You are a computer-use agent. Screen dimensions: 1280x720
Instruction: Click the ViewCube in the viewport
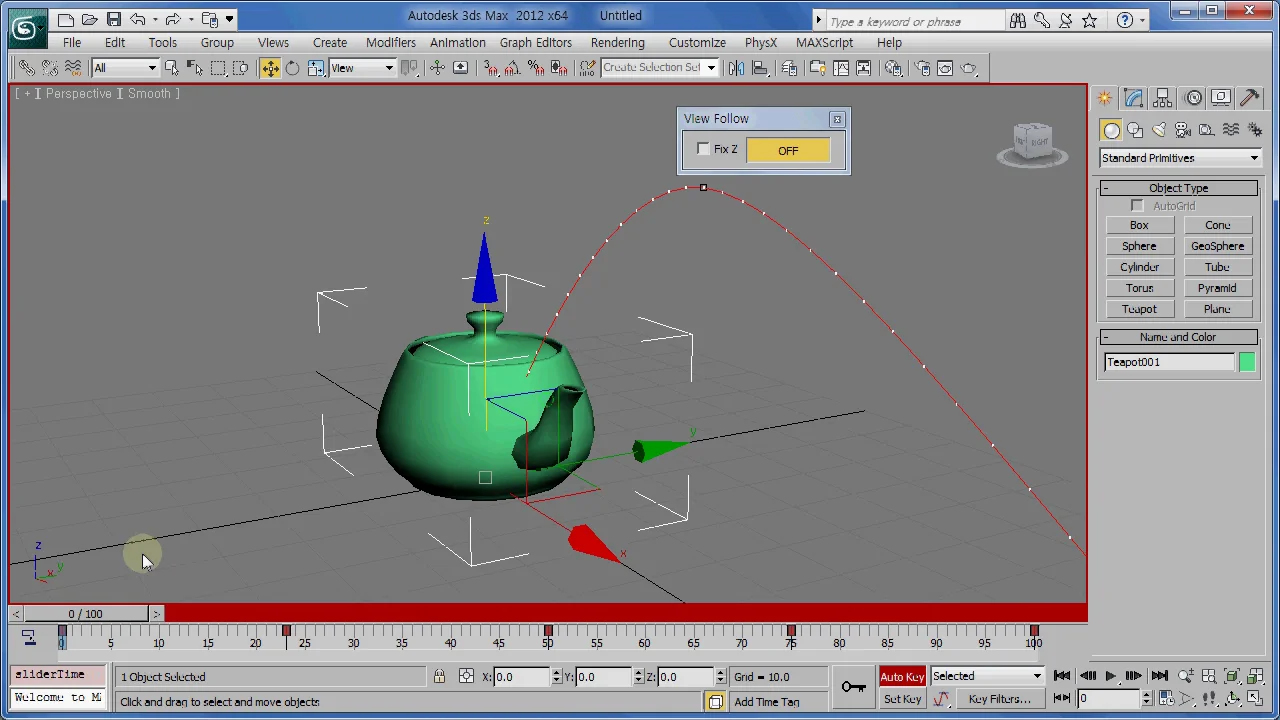(x=1033, y=143)
